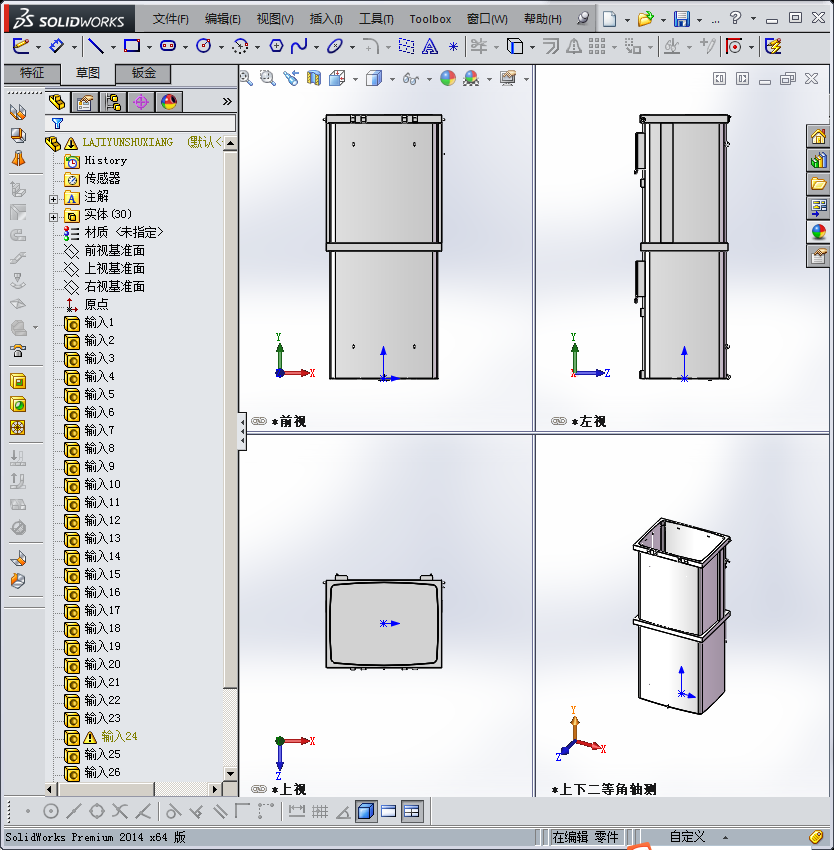Open the Rectangle tool dropdown arrow
The width and height of the screenshot is (834, 850).
point(149,48)
